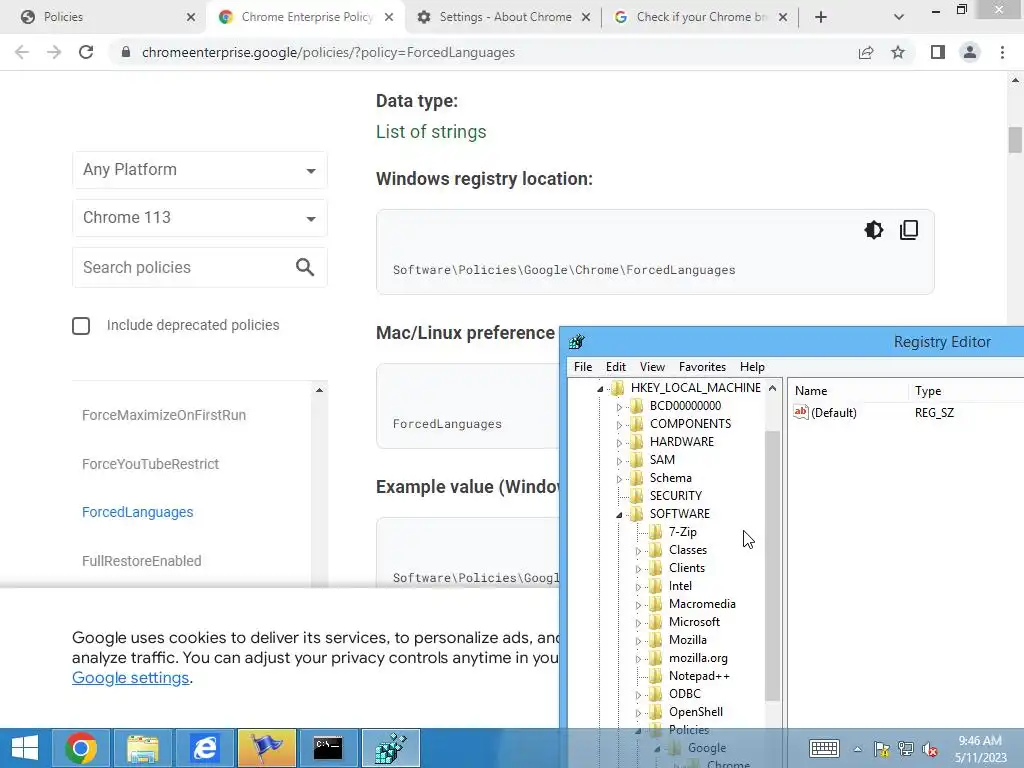1024x768 pixels.
Task: Open the Google settings link
Action: pyautogui.click(x=131, y=678)
